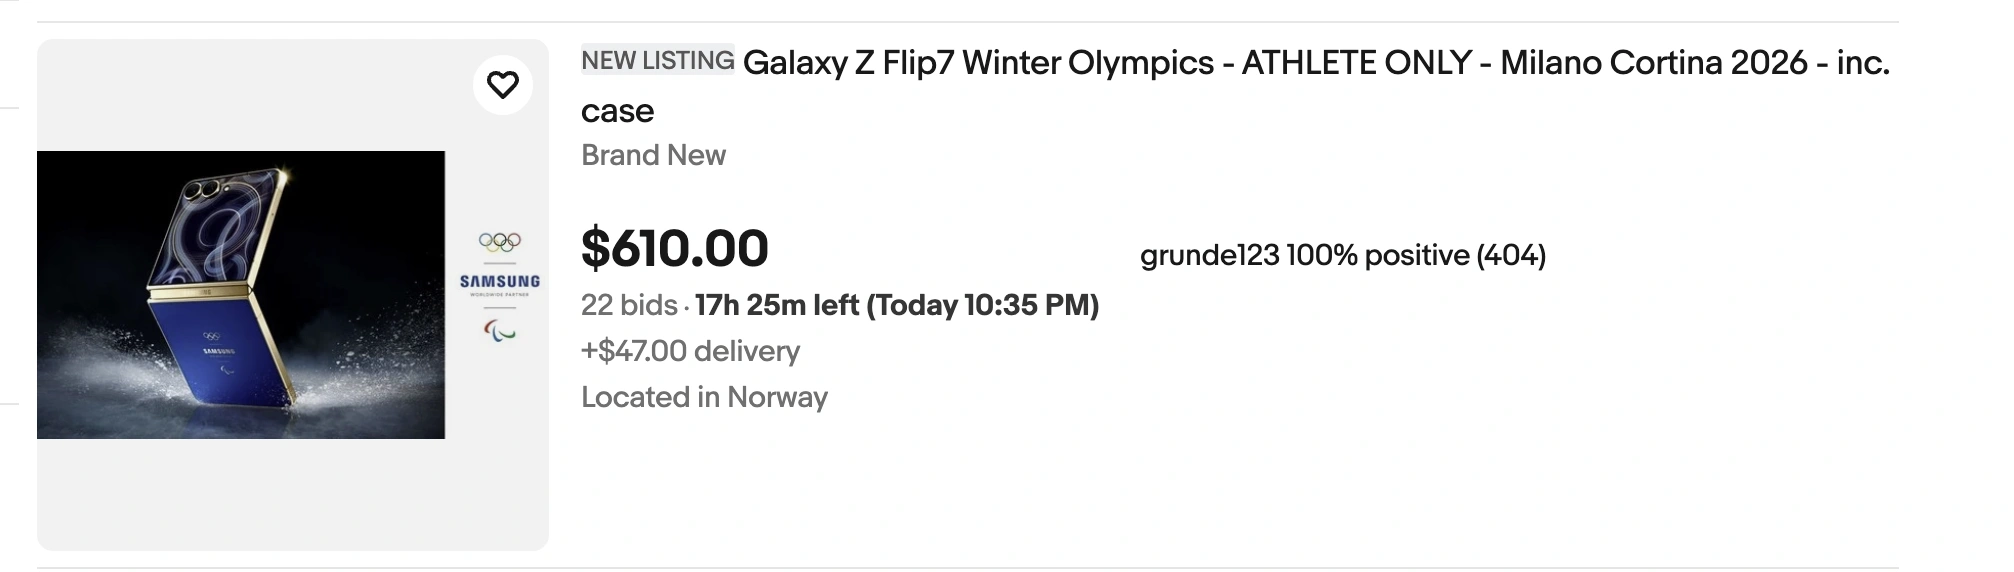Click the Olympic rings logo in image
The image size is (2014, 572).
[500, 241]
